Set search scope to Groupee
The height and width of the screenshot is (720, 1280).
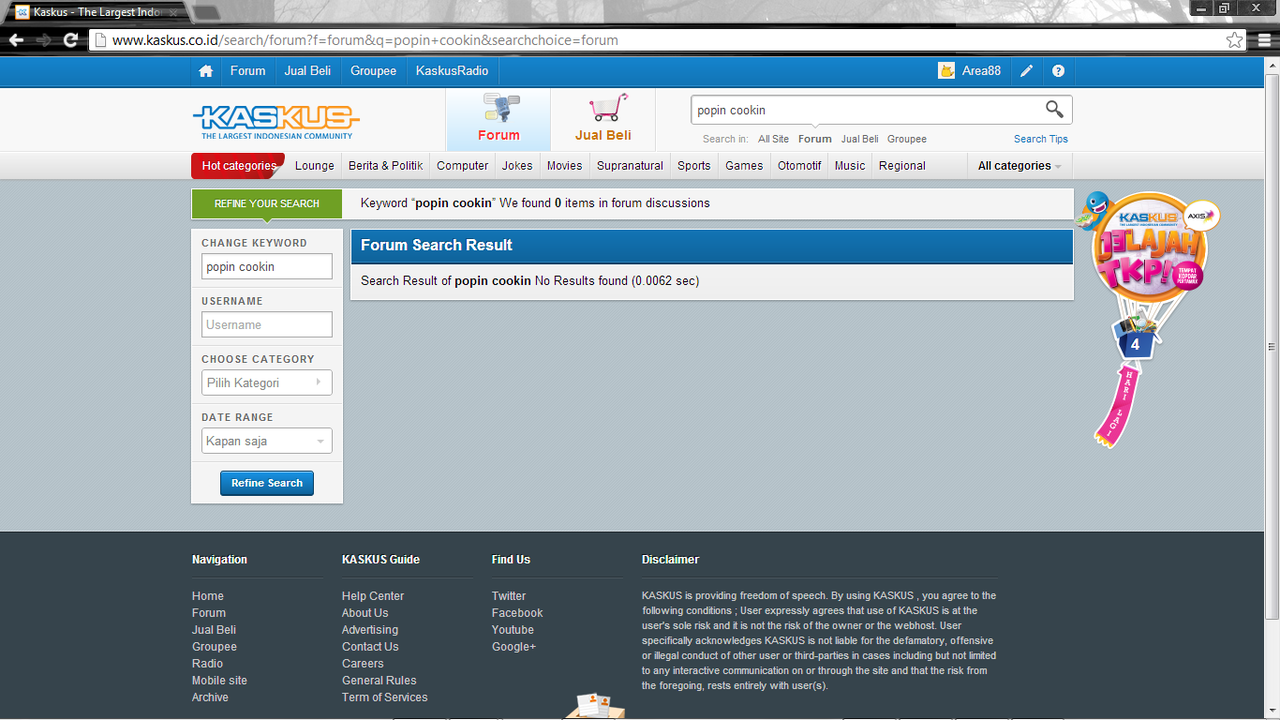907,139
